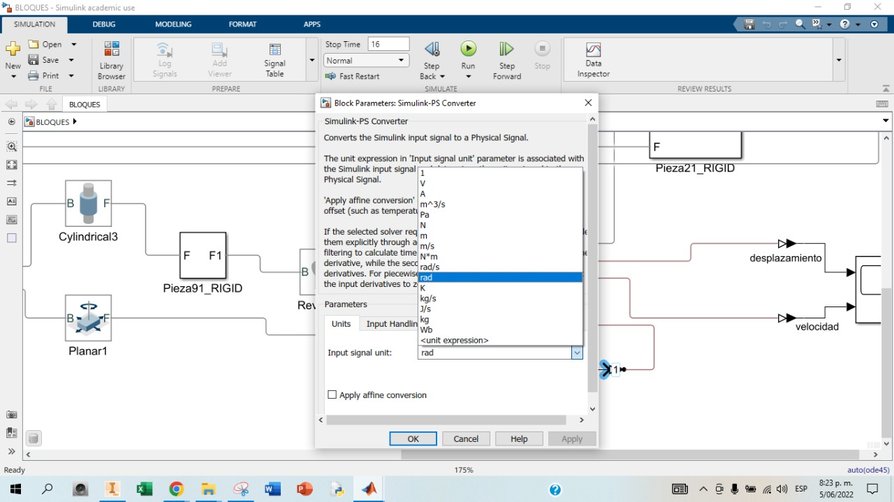
Task: Choose N*m from unit list
Action: (x=500, y=256)
